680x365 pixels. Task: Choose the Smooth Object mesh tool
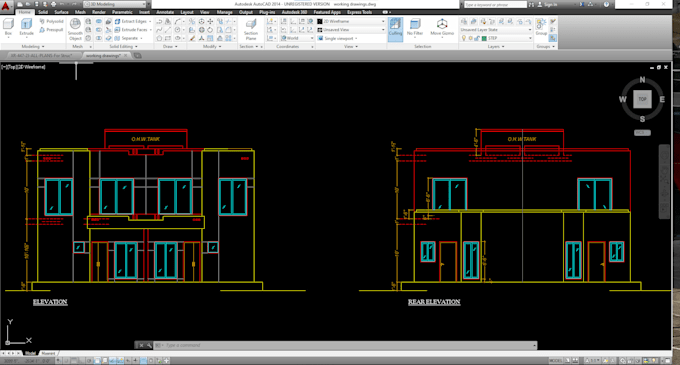pos(75,29)
